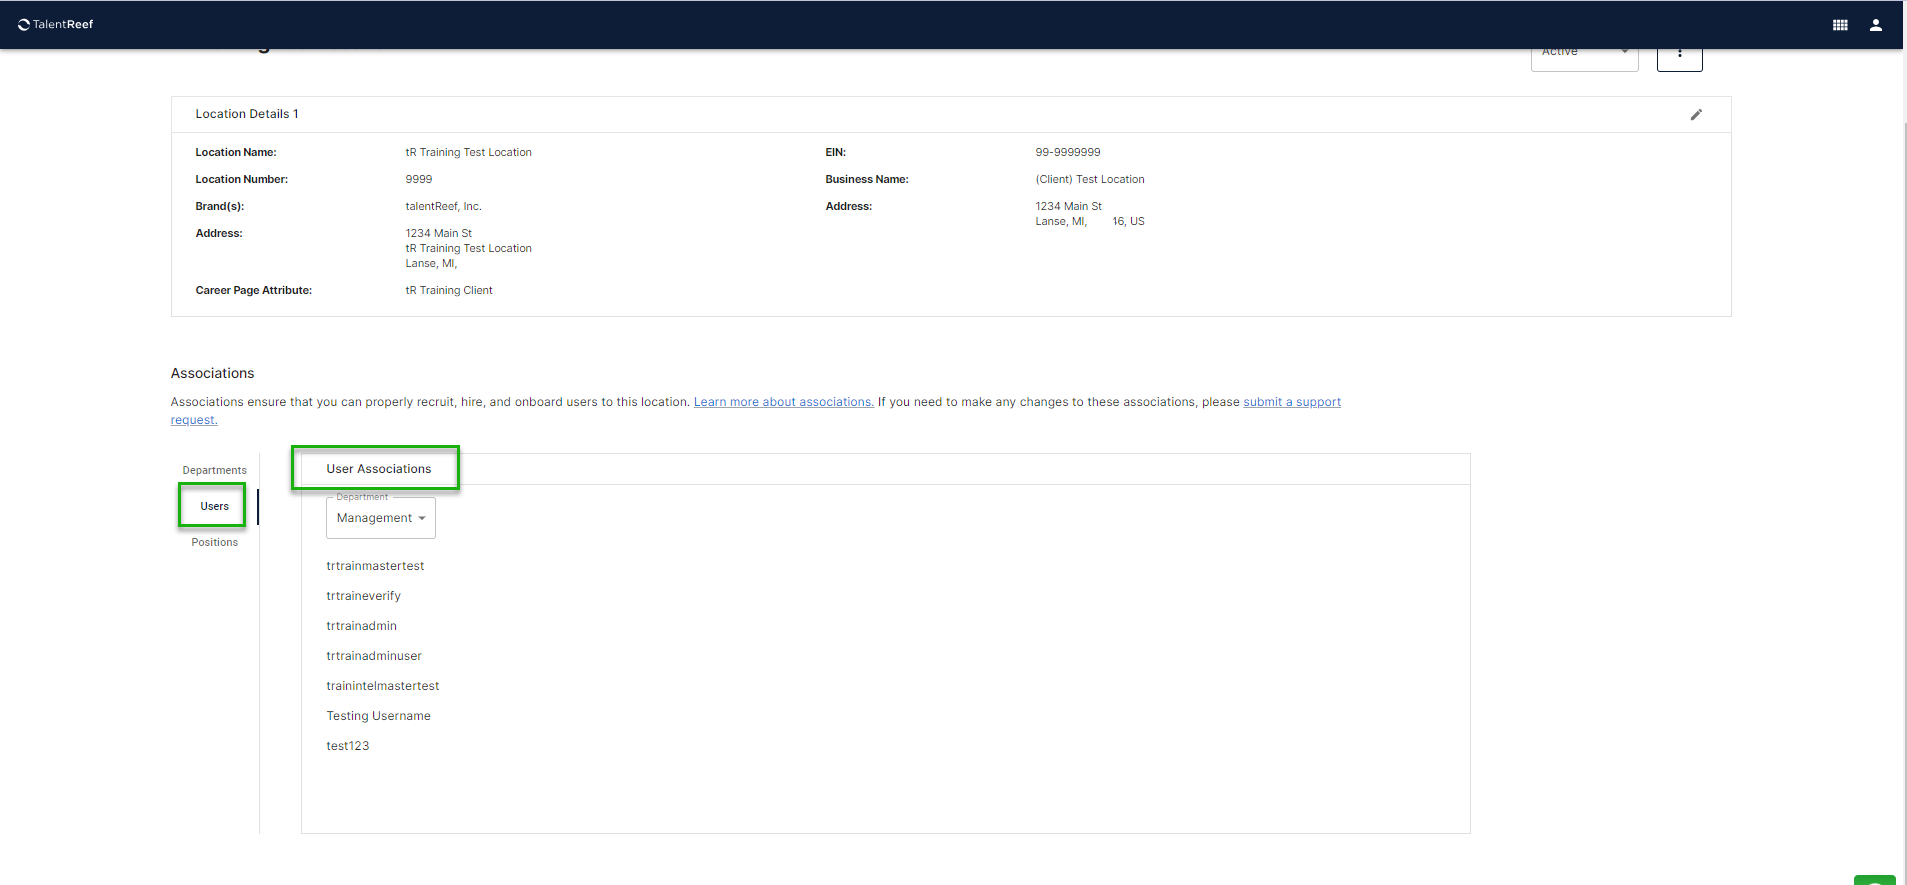Open the apps grid menu
This screenshot has width=1907, height=885.
pyautogui.click(x=1839, y=25)
